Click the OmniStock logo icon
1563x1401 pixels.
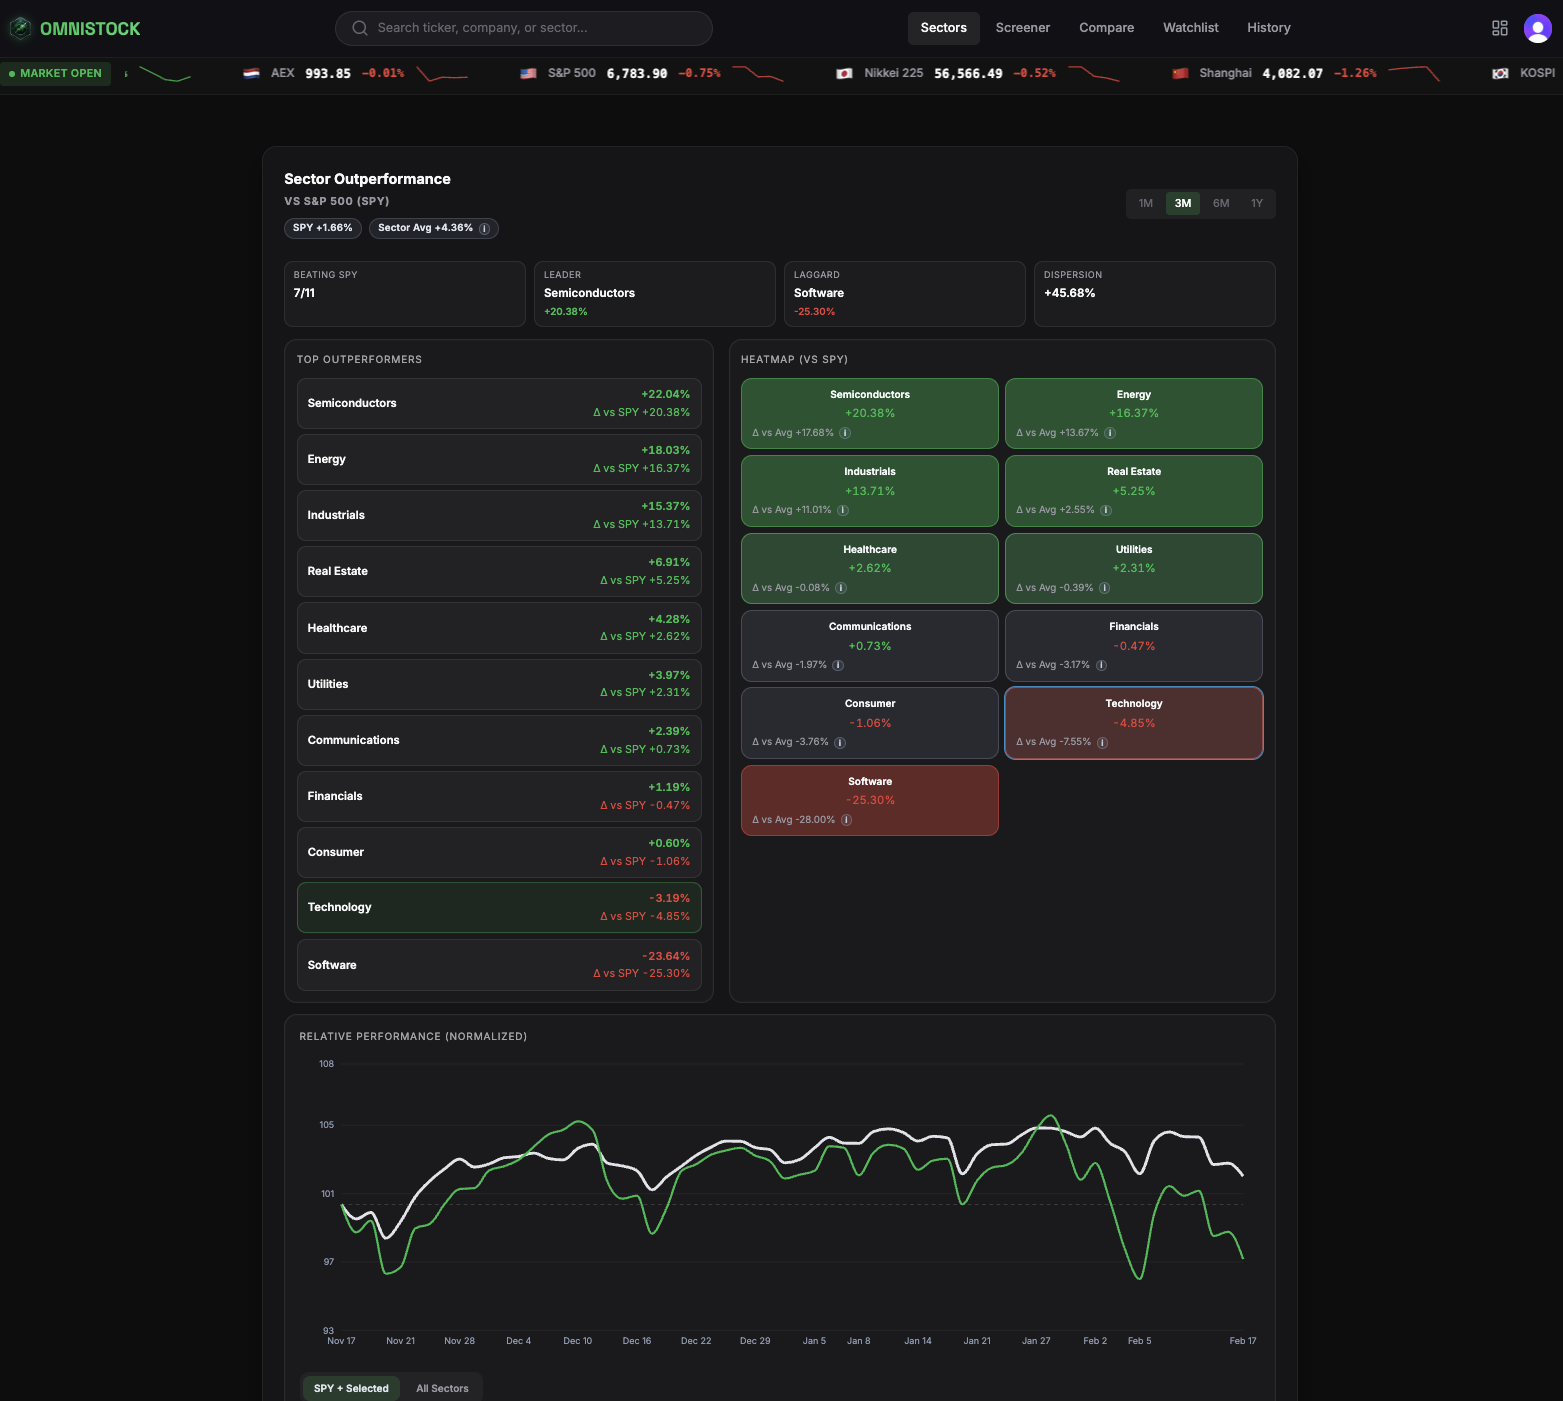(20, 27)
